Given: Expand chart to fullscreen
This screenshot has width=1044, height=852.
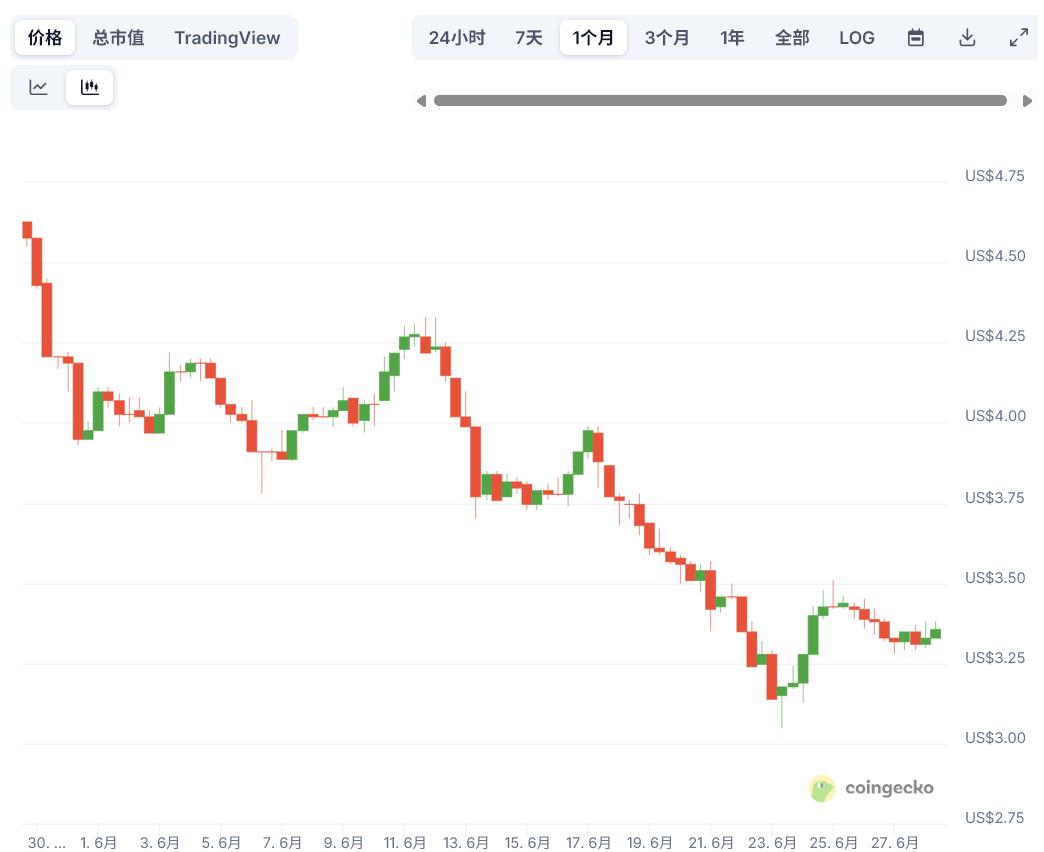Looking at the screenshot, I should click(x=1019, y=38).
